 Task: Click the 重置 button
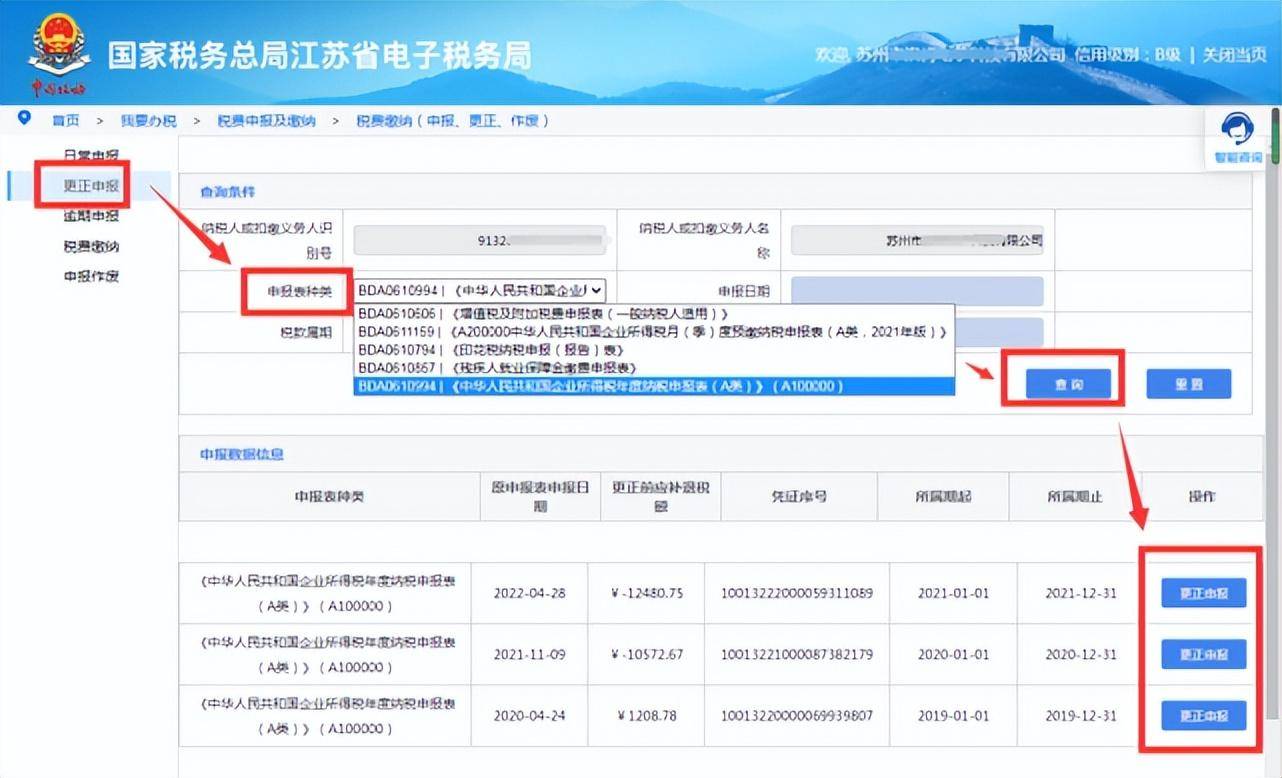pyautogui.click(x=1188, y=384)
